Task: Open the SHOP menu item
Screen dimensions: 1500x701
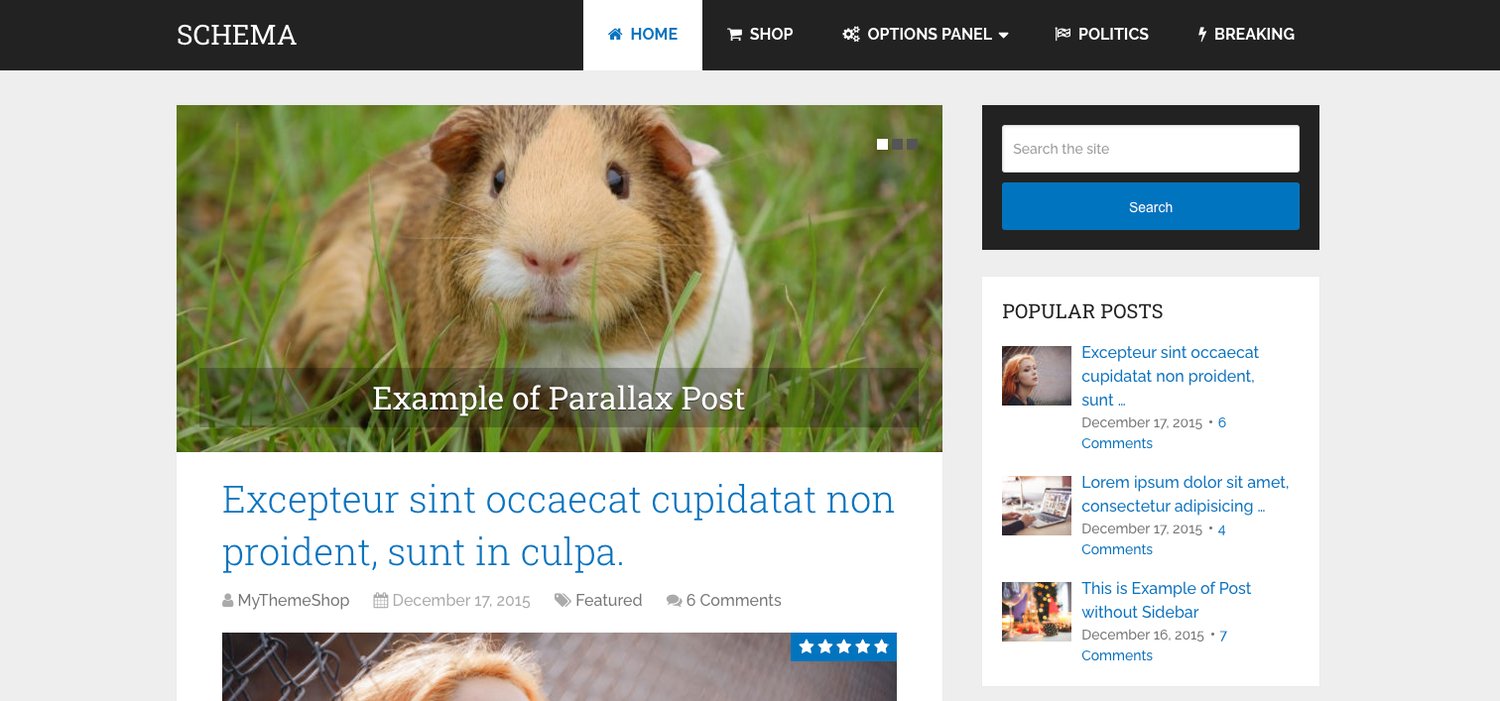Action: [x=760, y=34]
